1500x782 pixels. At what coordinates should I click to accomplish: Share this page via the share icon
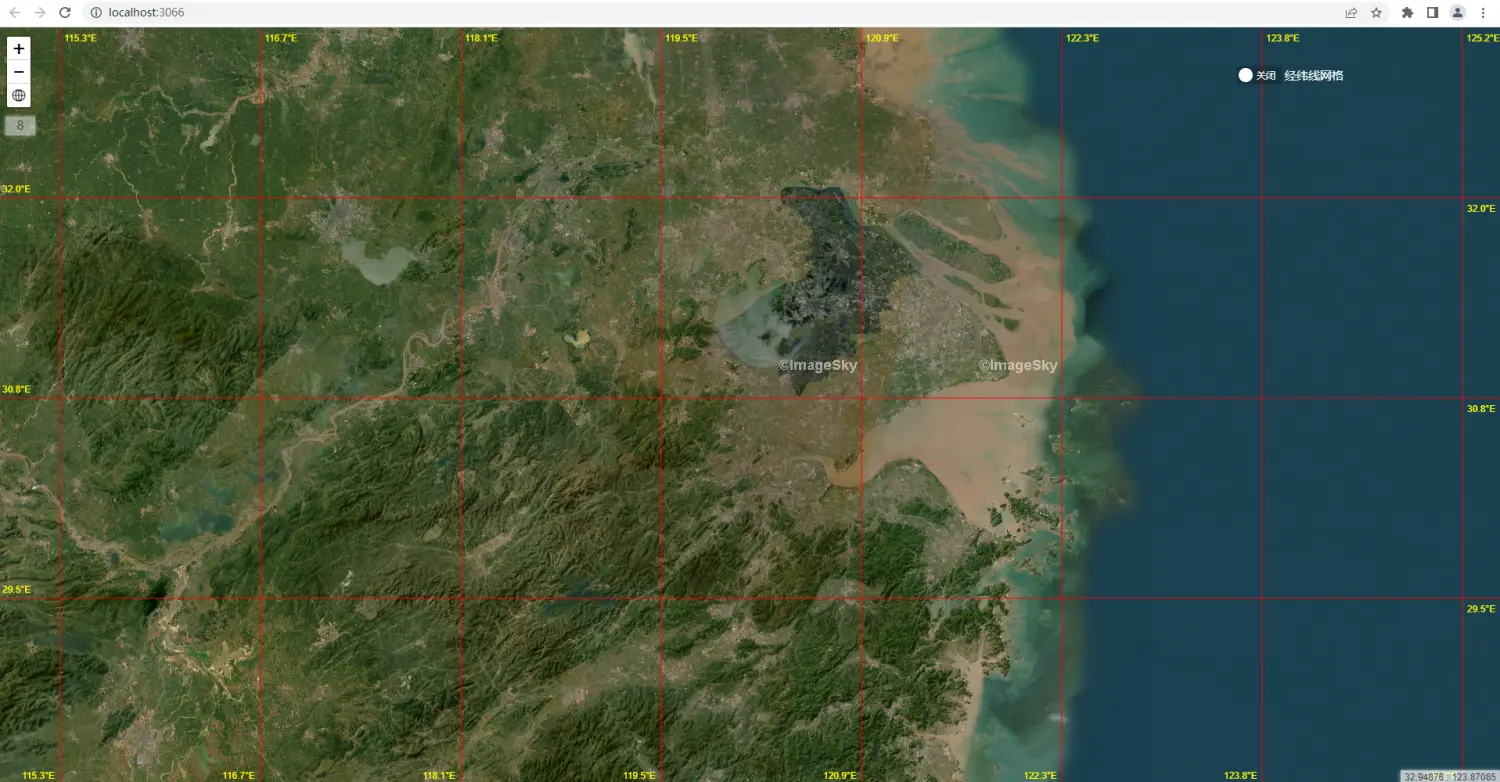coord(1351,13)
